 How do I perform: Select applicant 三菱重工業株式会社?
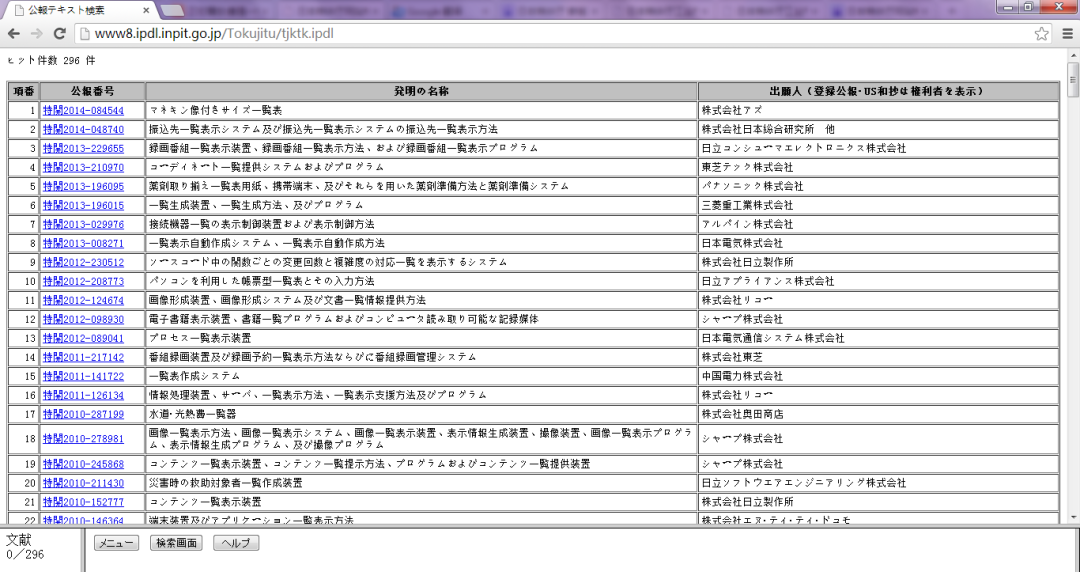747,205
